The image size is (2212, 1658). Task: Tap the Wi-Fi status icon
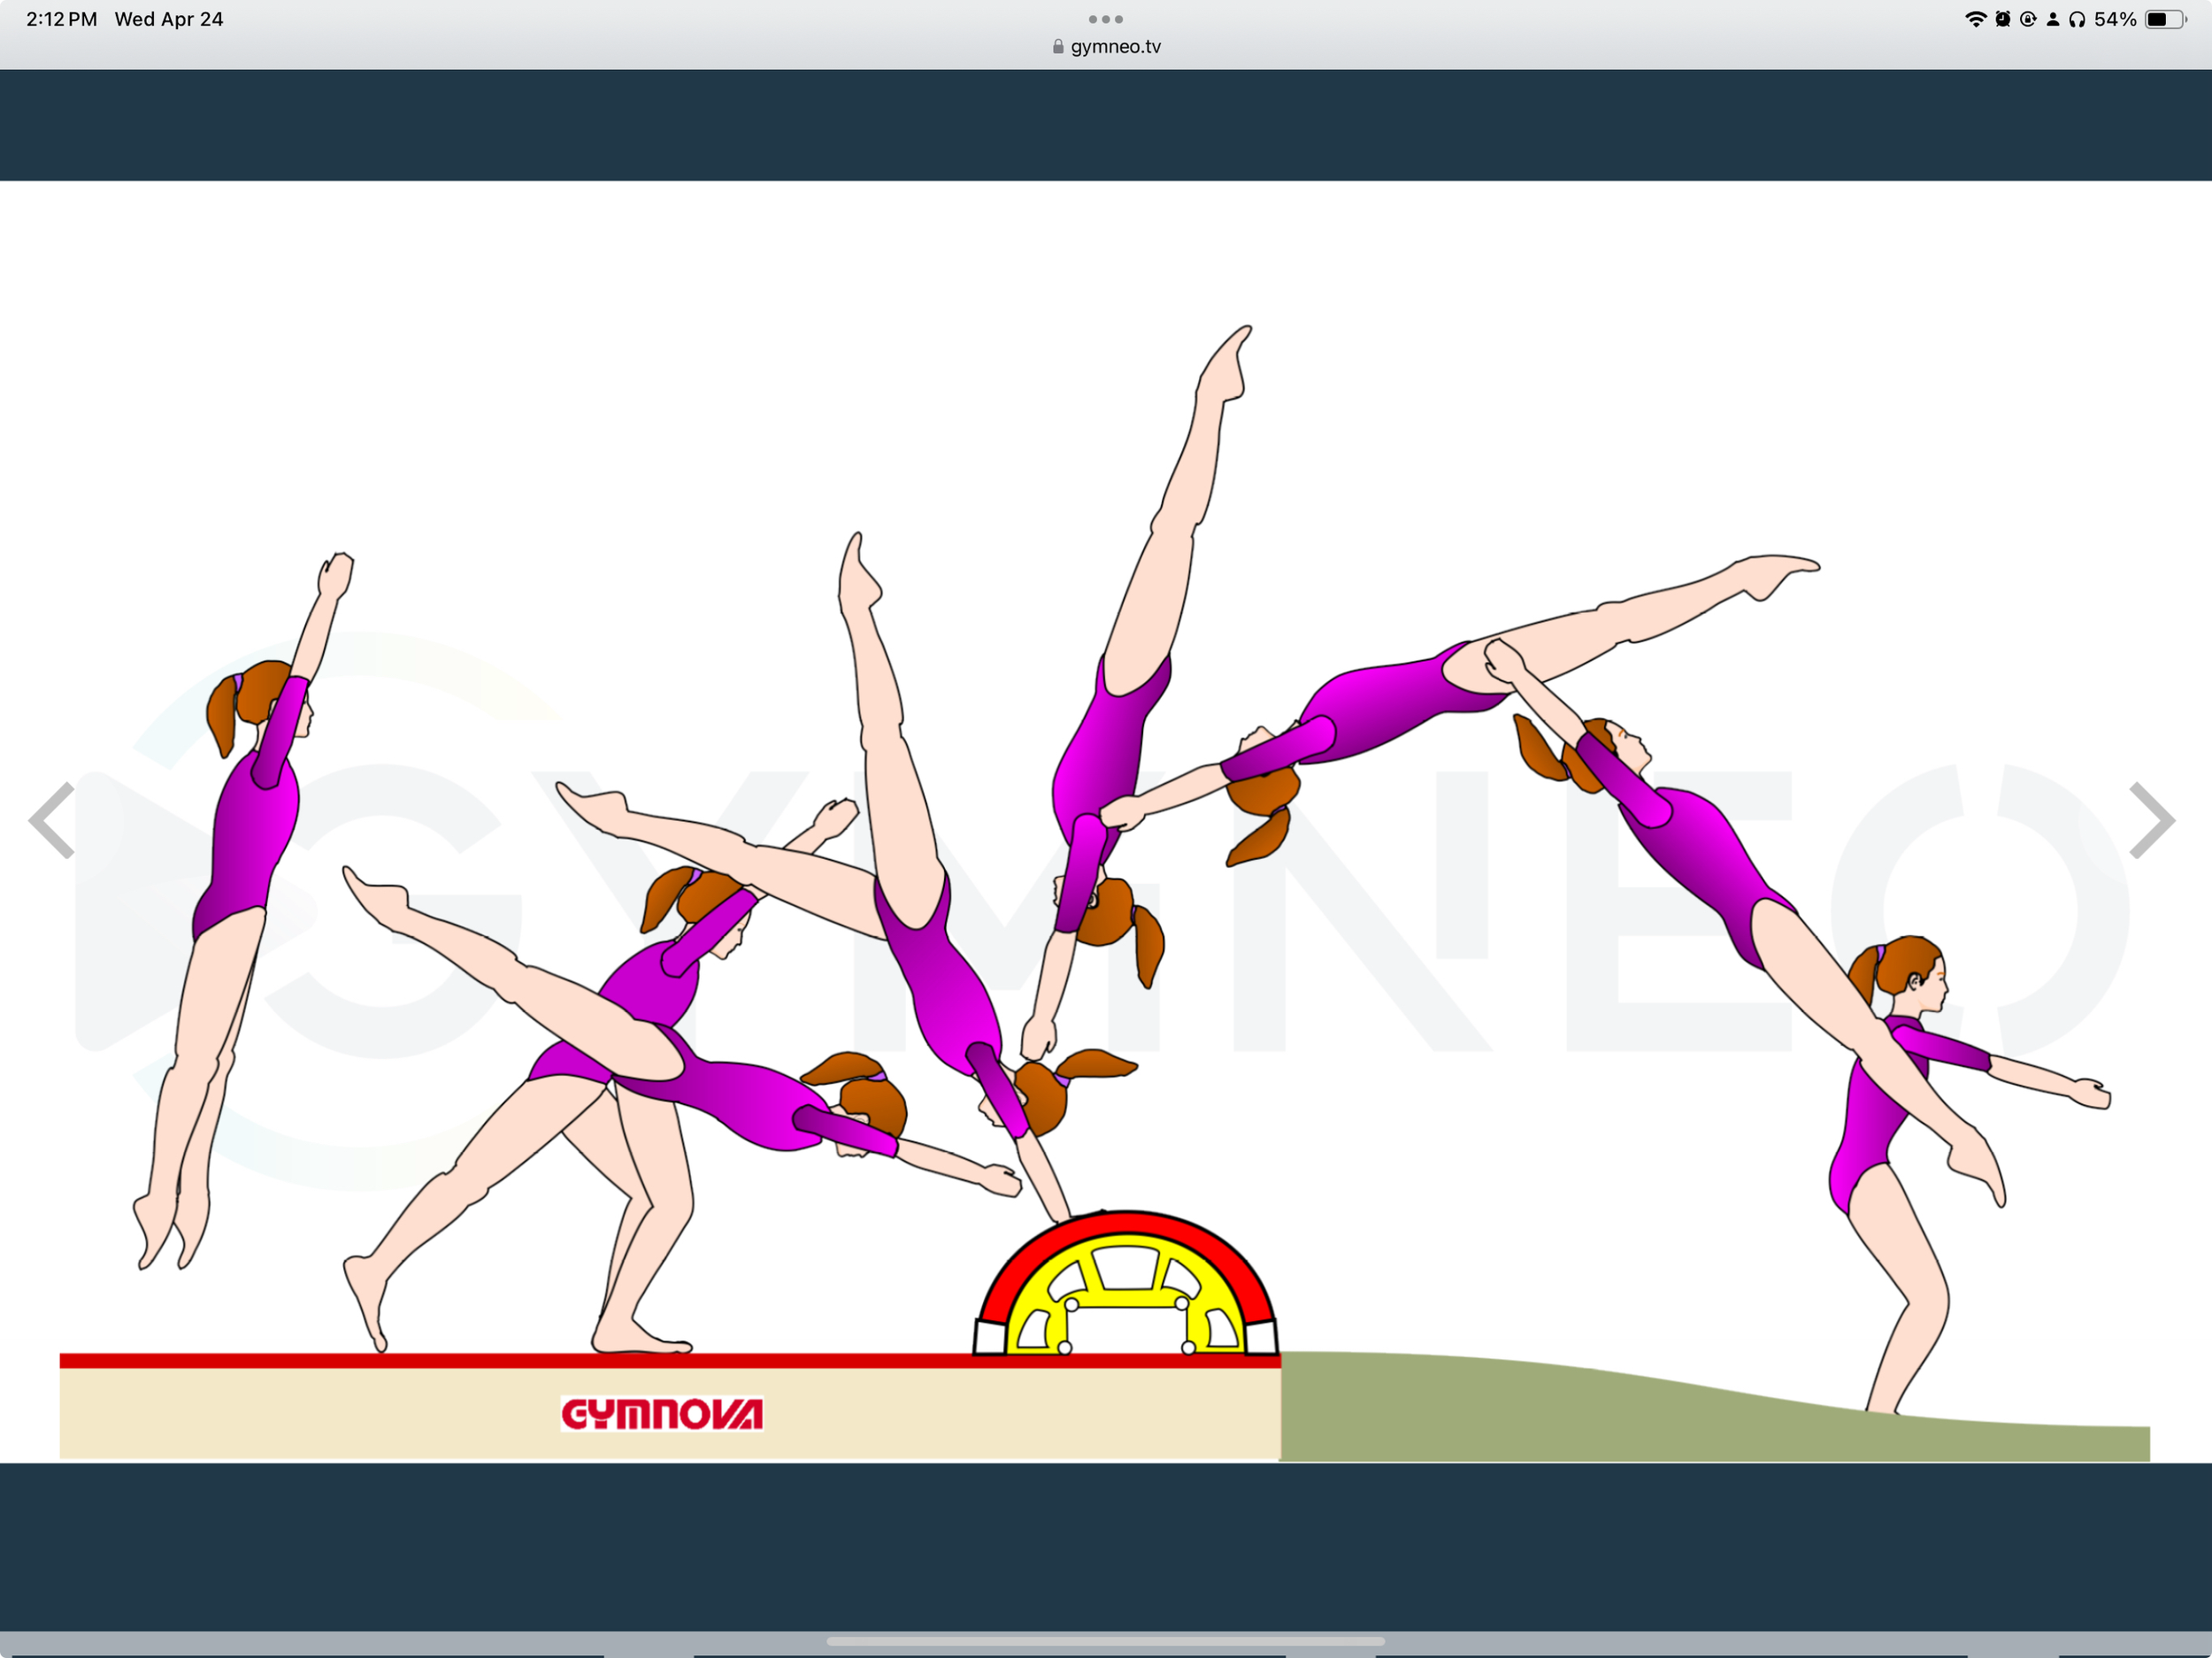[1977, 19]
